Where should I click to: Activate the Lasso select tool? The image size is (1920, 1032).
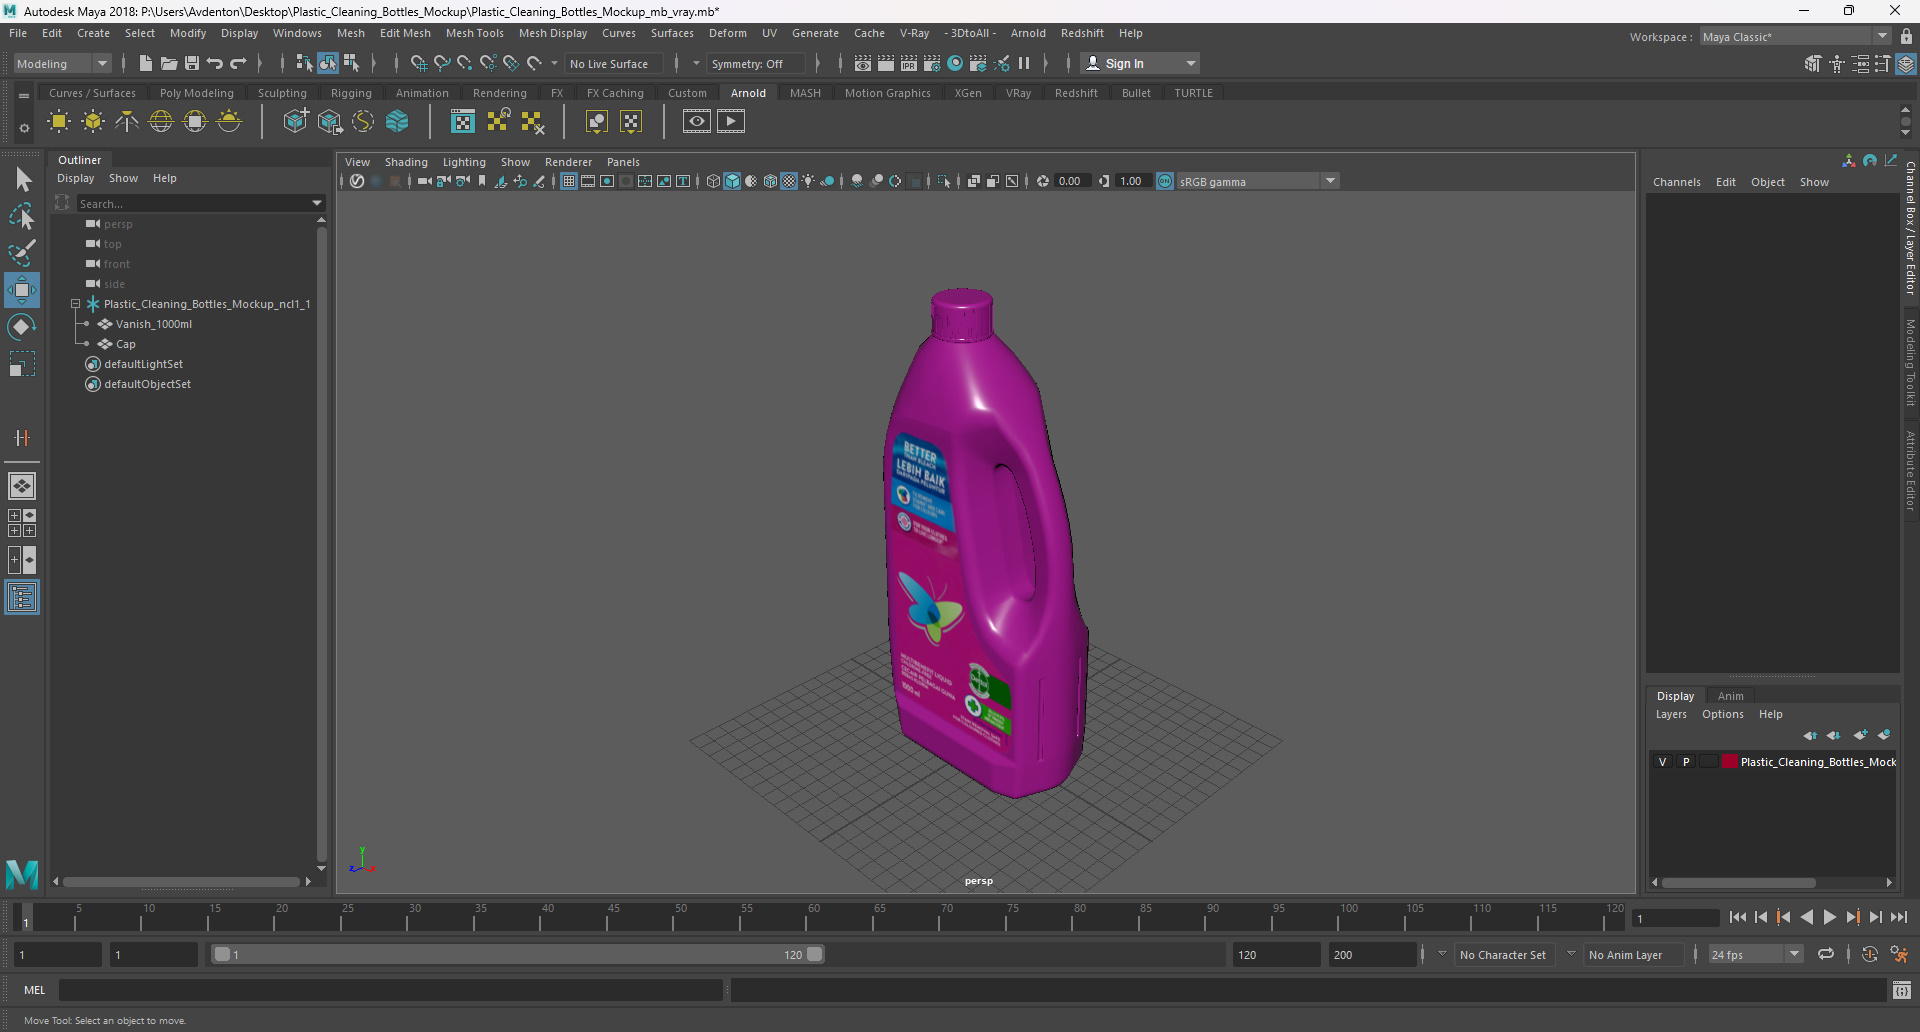[22, 216]
